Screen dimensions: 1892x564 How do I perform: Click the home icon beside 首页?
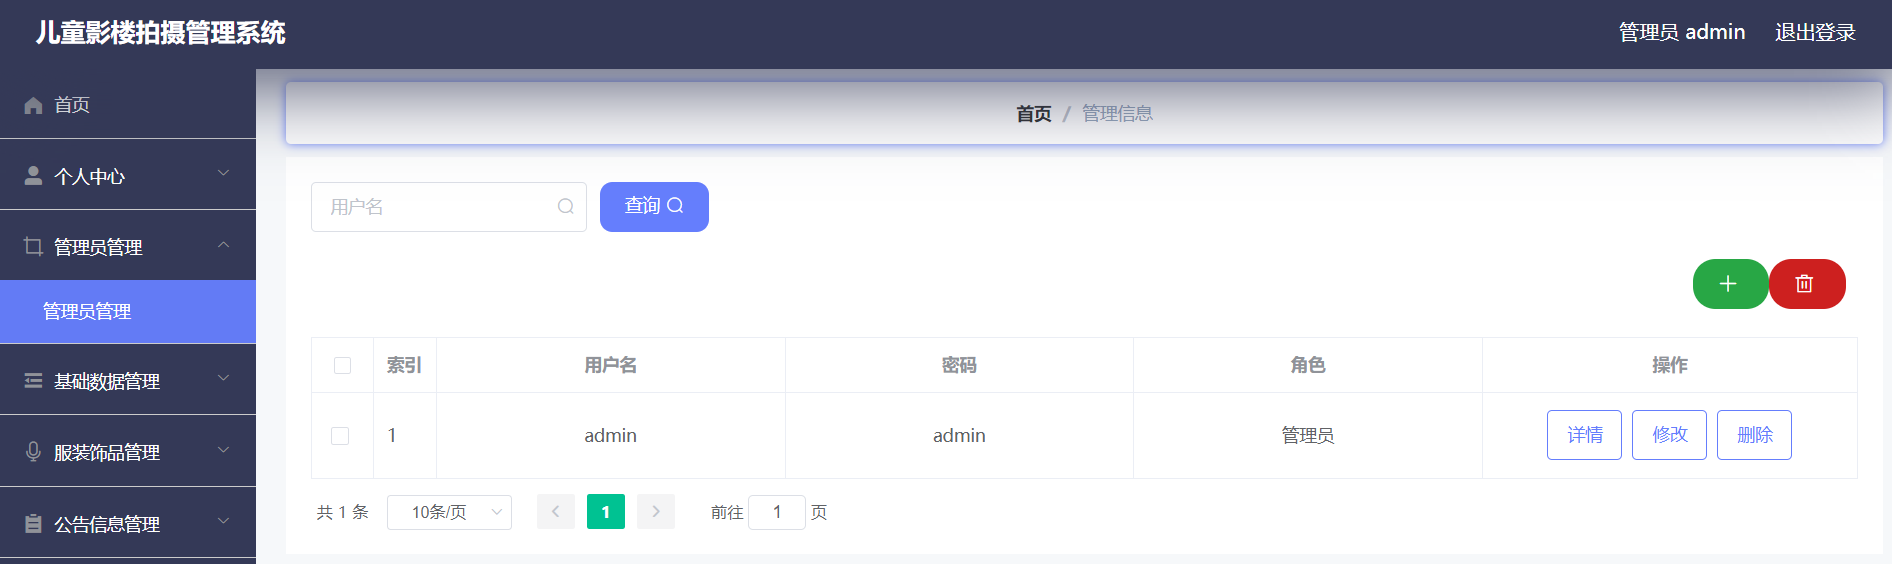33,105
